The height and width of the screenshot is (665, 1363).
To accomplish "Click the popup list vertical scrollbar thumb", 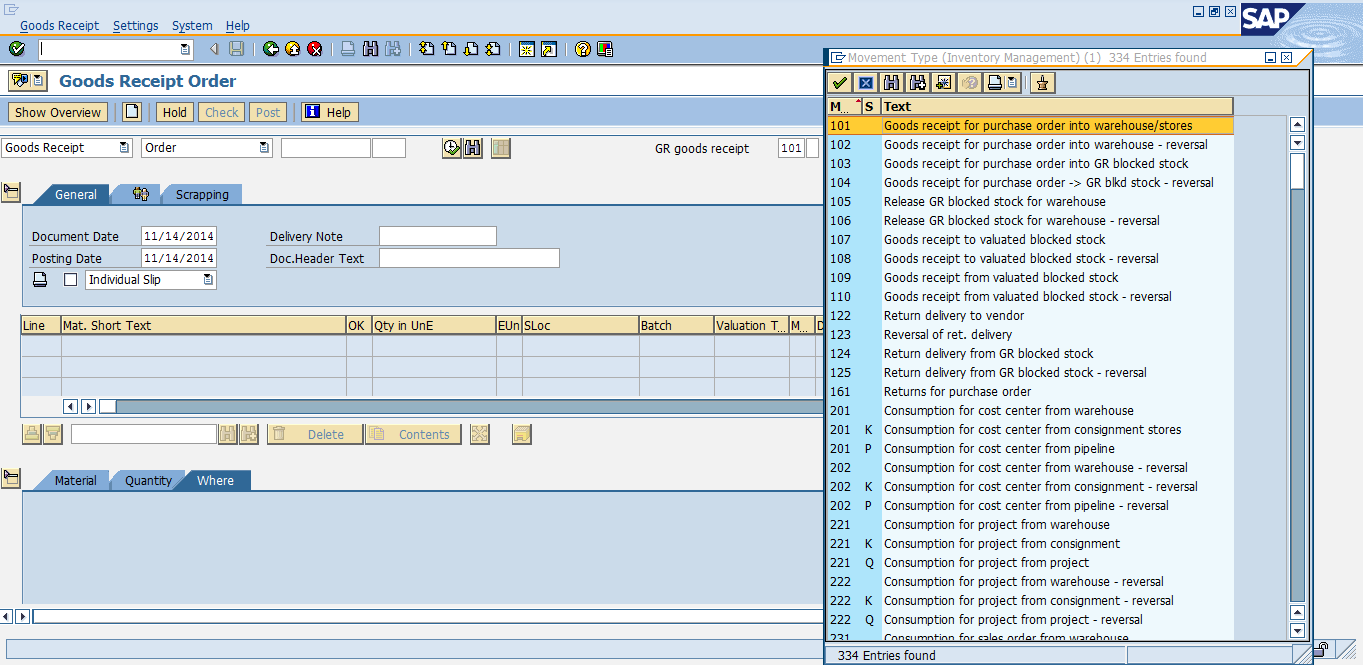I will pos(1298,171).
